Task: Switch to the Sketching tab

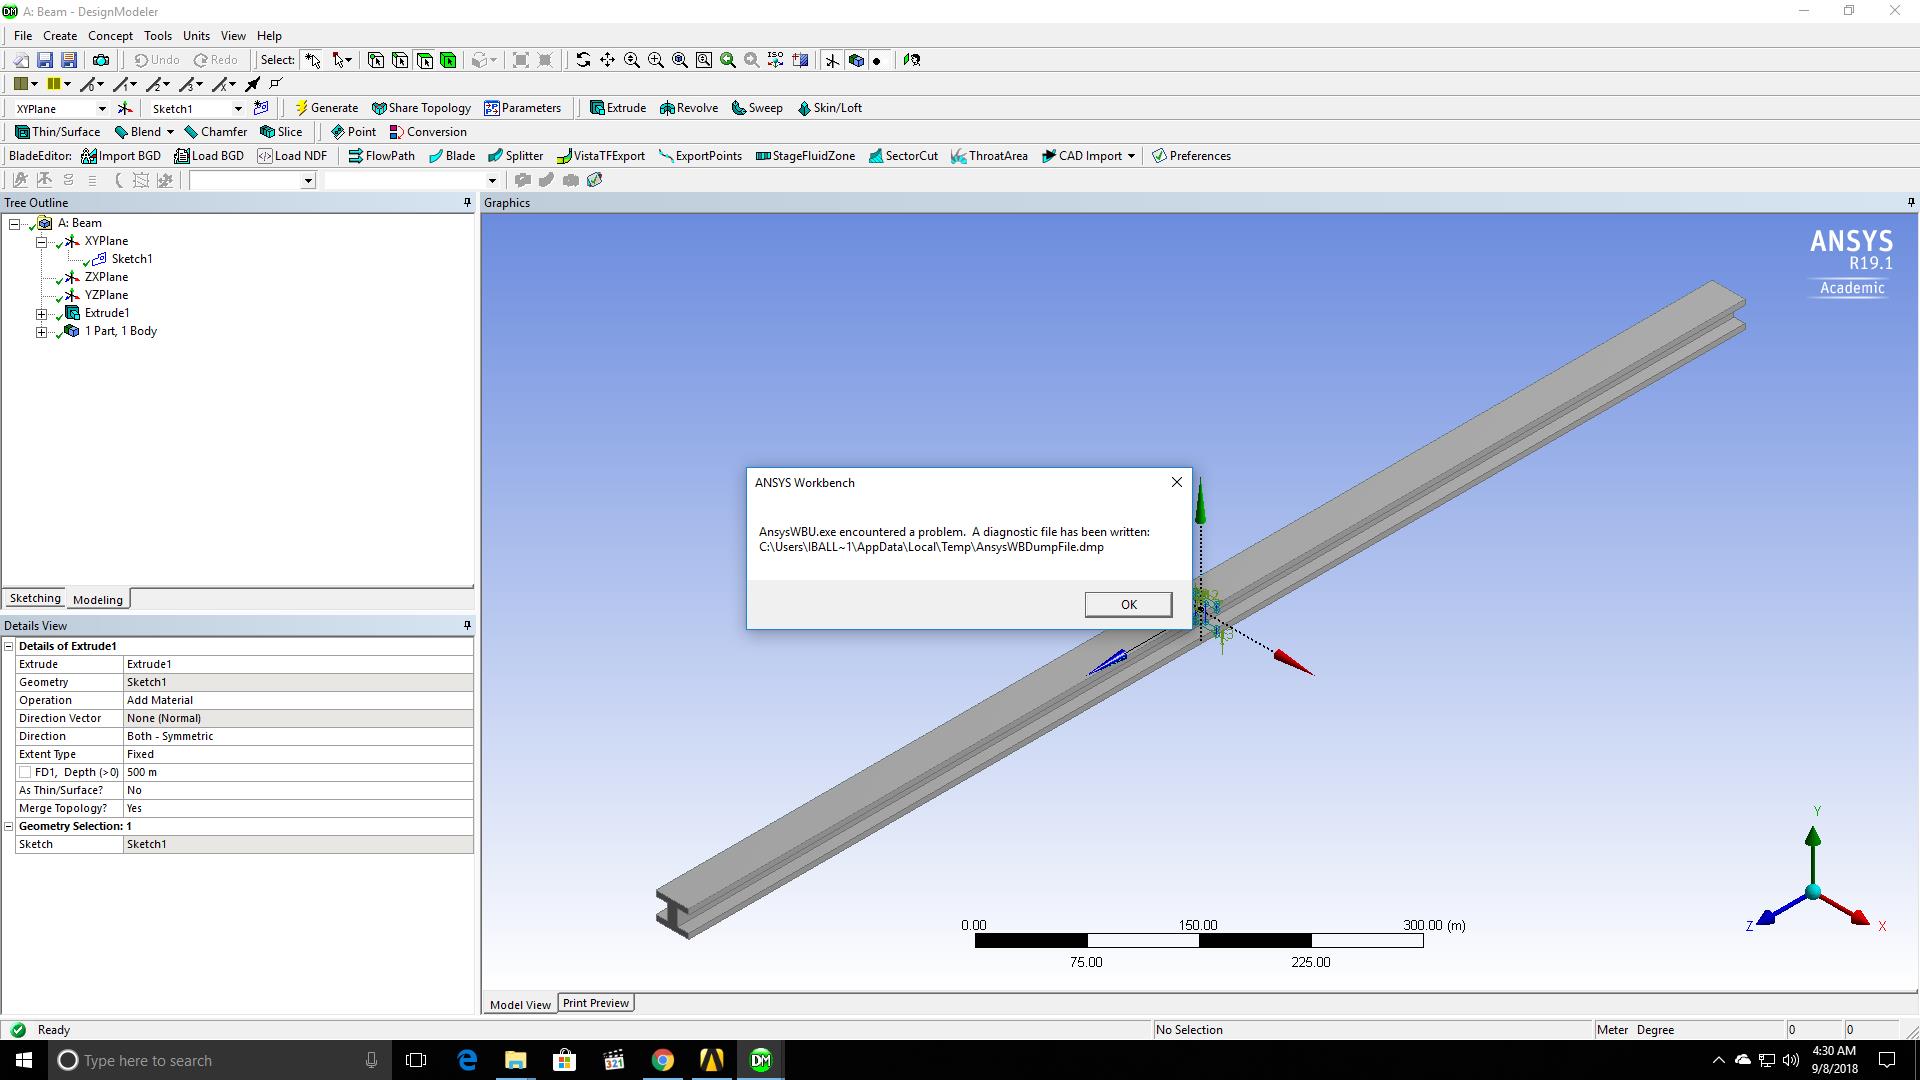Action: [x=35, y=598]
